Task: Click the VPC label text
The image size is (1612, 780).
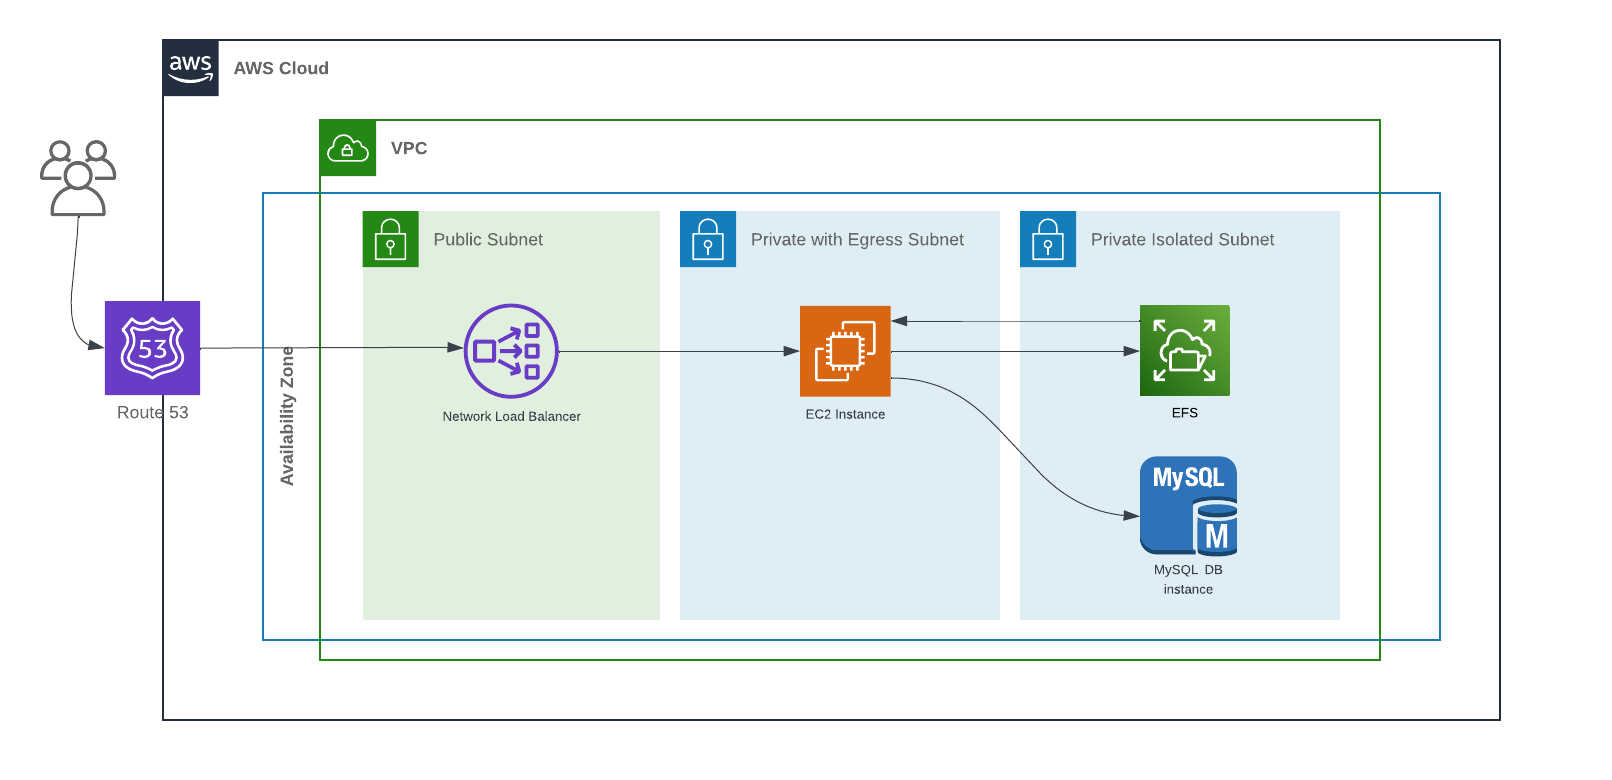Action: tap(409, 148)
